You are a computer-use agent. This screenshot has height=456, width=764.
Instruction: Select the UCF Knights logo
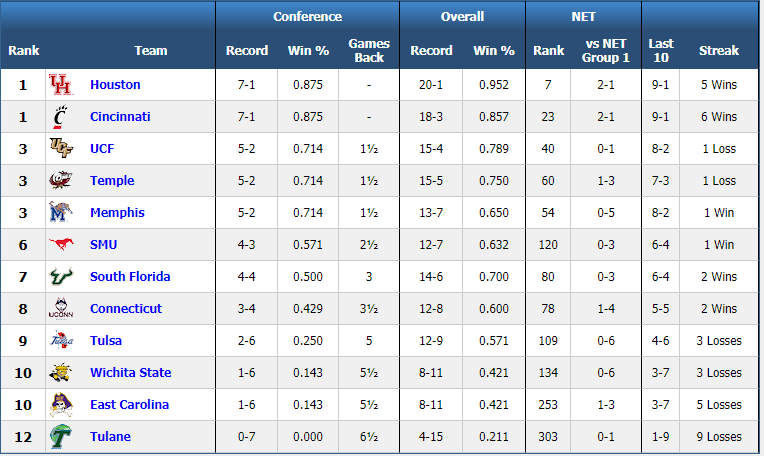click(61, 148)
